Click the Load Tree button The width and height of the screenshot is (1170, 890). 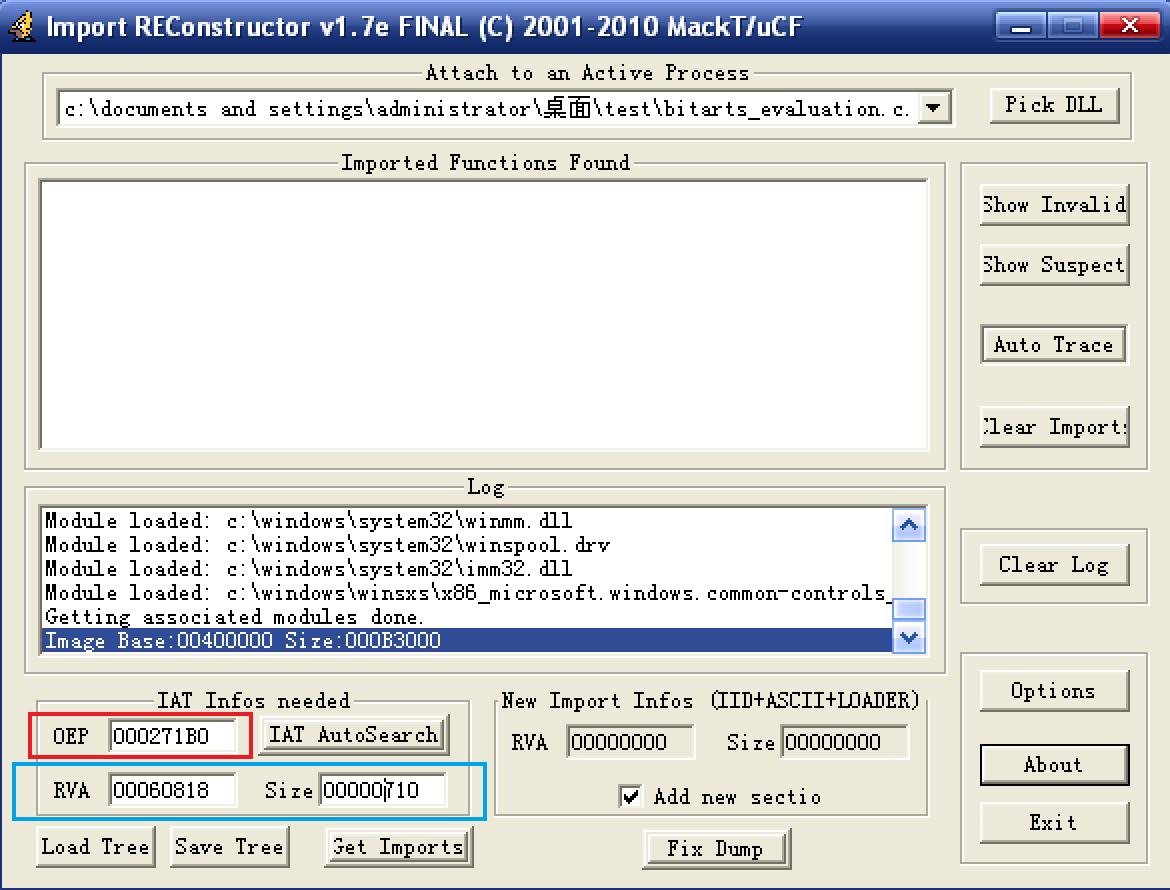(x=96, y=847)
